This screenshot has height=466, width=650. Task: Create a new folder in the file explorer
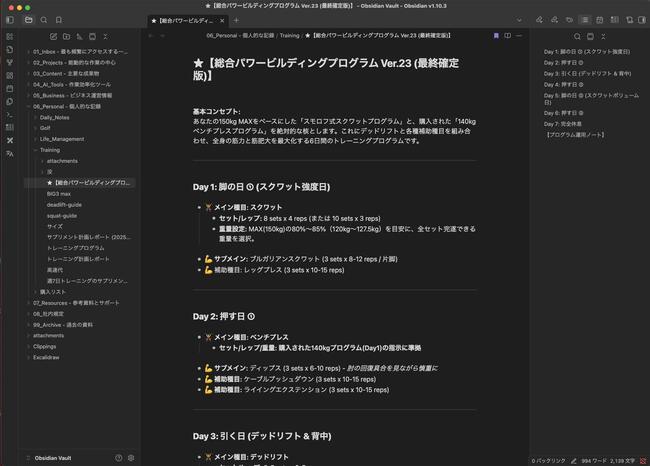[x=66, y=36]
